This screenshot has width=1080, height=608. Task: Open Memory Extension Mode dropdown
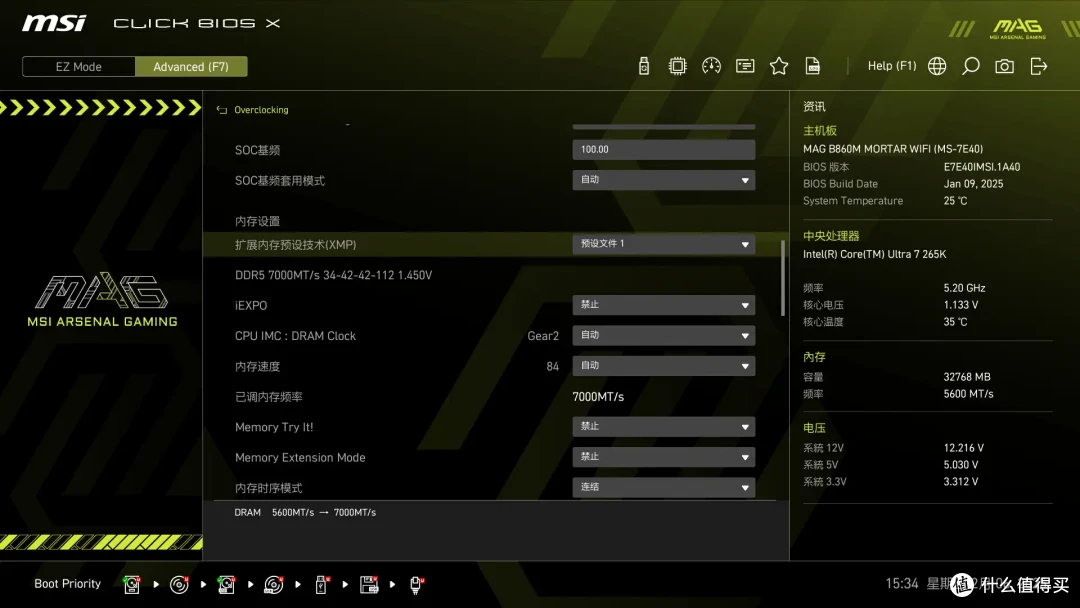[663, 457]
